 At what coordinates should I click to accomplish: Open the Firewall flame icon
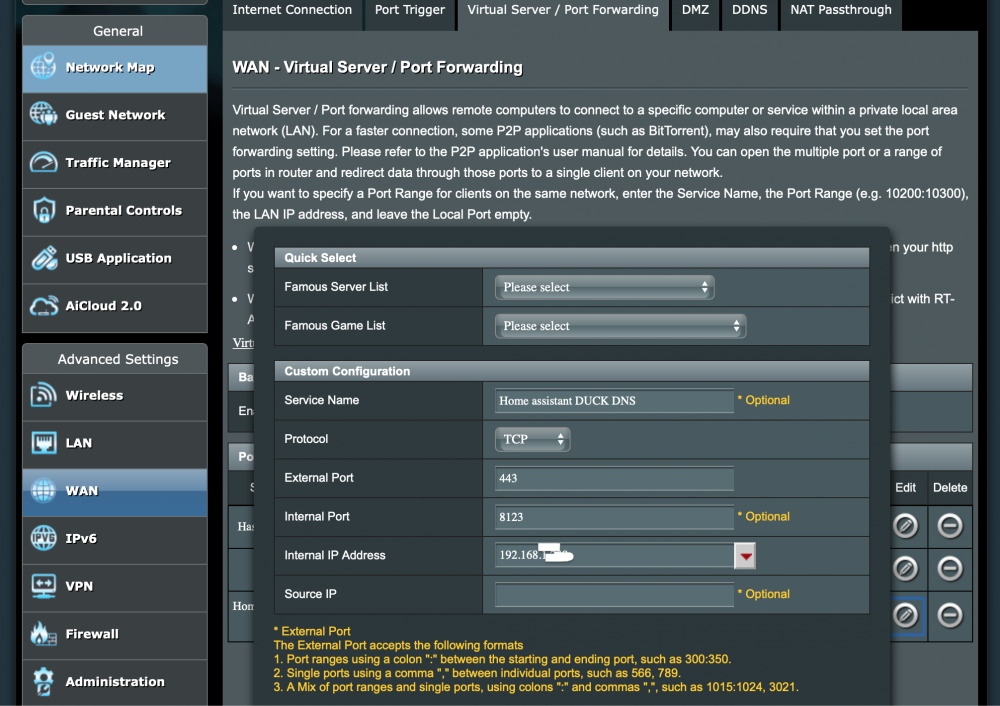coord(44,634)
